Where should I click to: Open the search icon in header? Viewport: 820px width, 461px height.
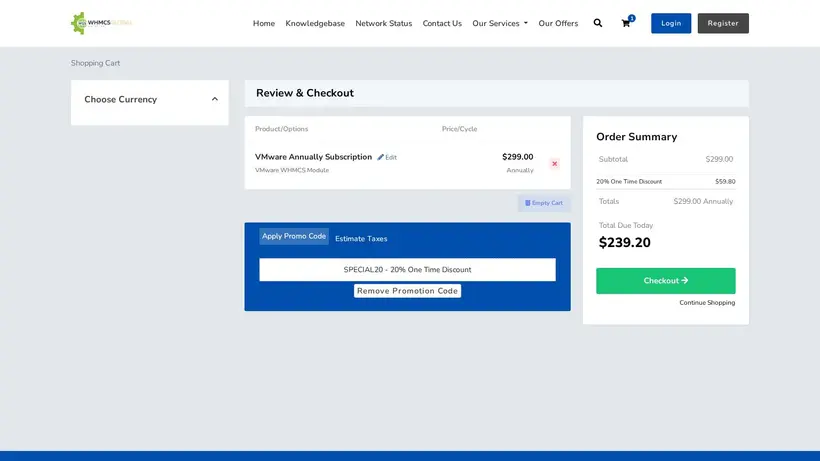tap(598, 23)
